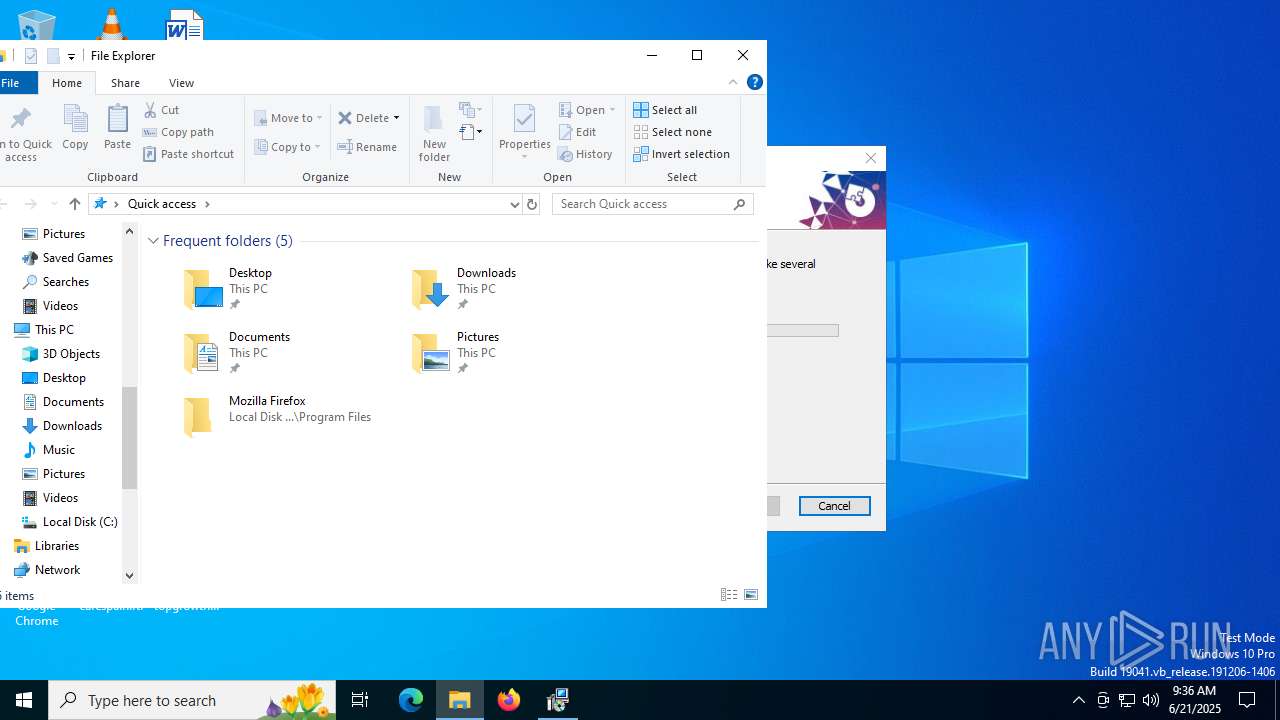Open Firefox from the taskbar
The image size is (1280, 720).
(x=509, y=700)
